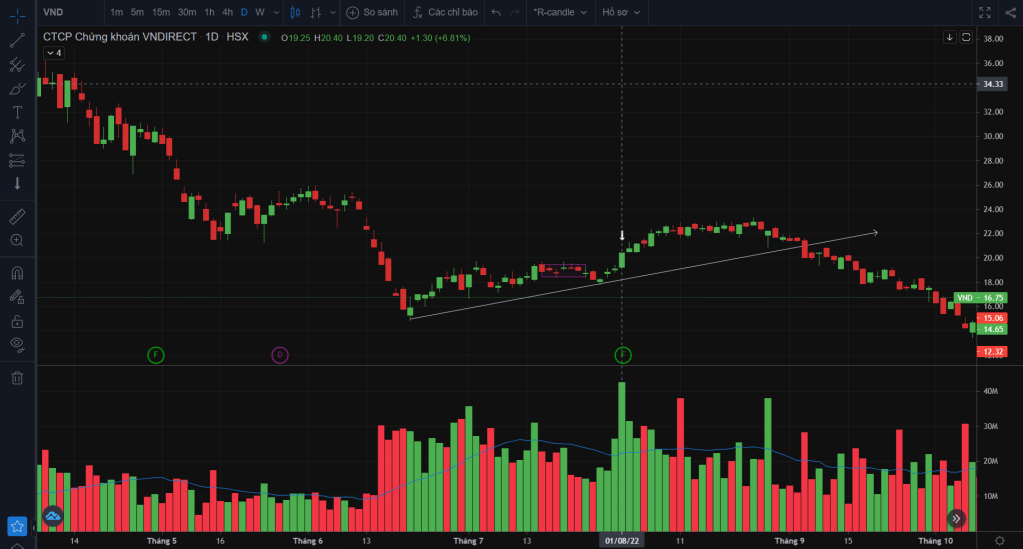Toggle magnet mode for drawings
Image resolution: width=1023 pixels, height=549 pixels.
[x=17, y=273]
